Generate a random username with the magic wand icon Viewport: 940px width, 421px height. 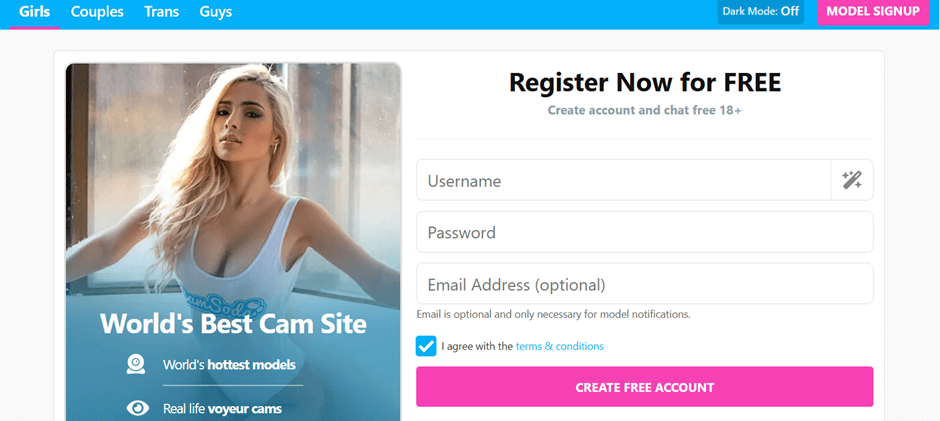click(852, 180)
